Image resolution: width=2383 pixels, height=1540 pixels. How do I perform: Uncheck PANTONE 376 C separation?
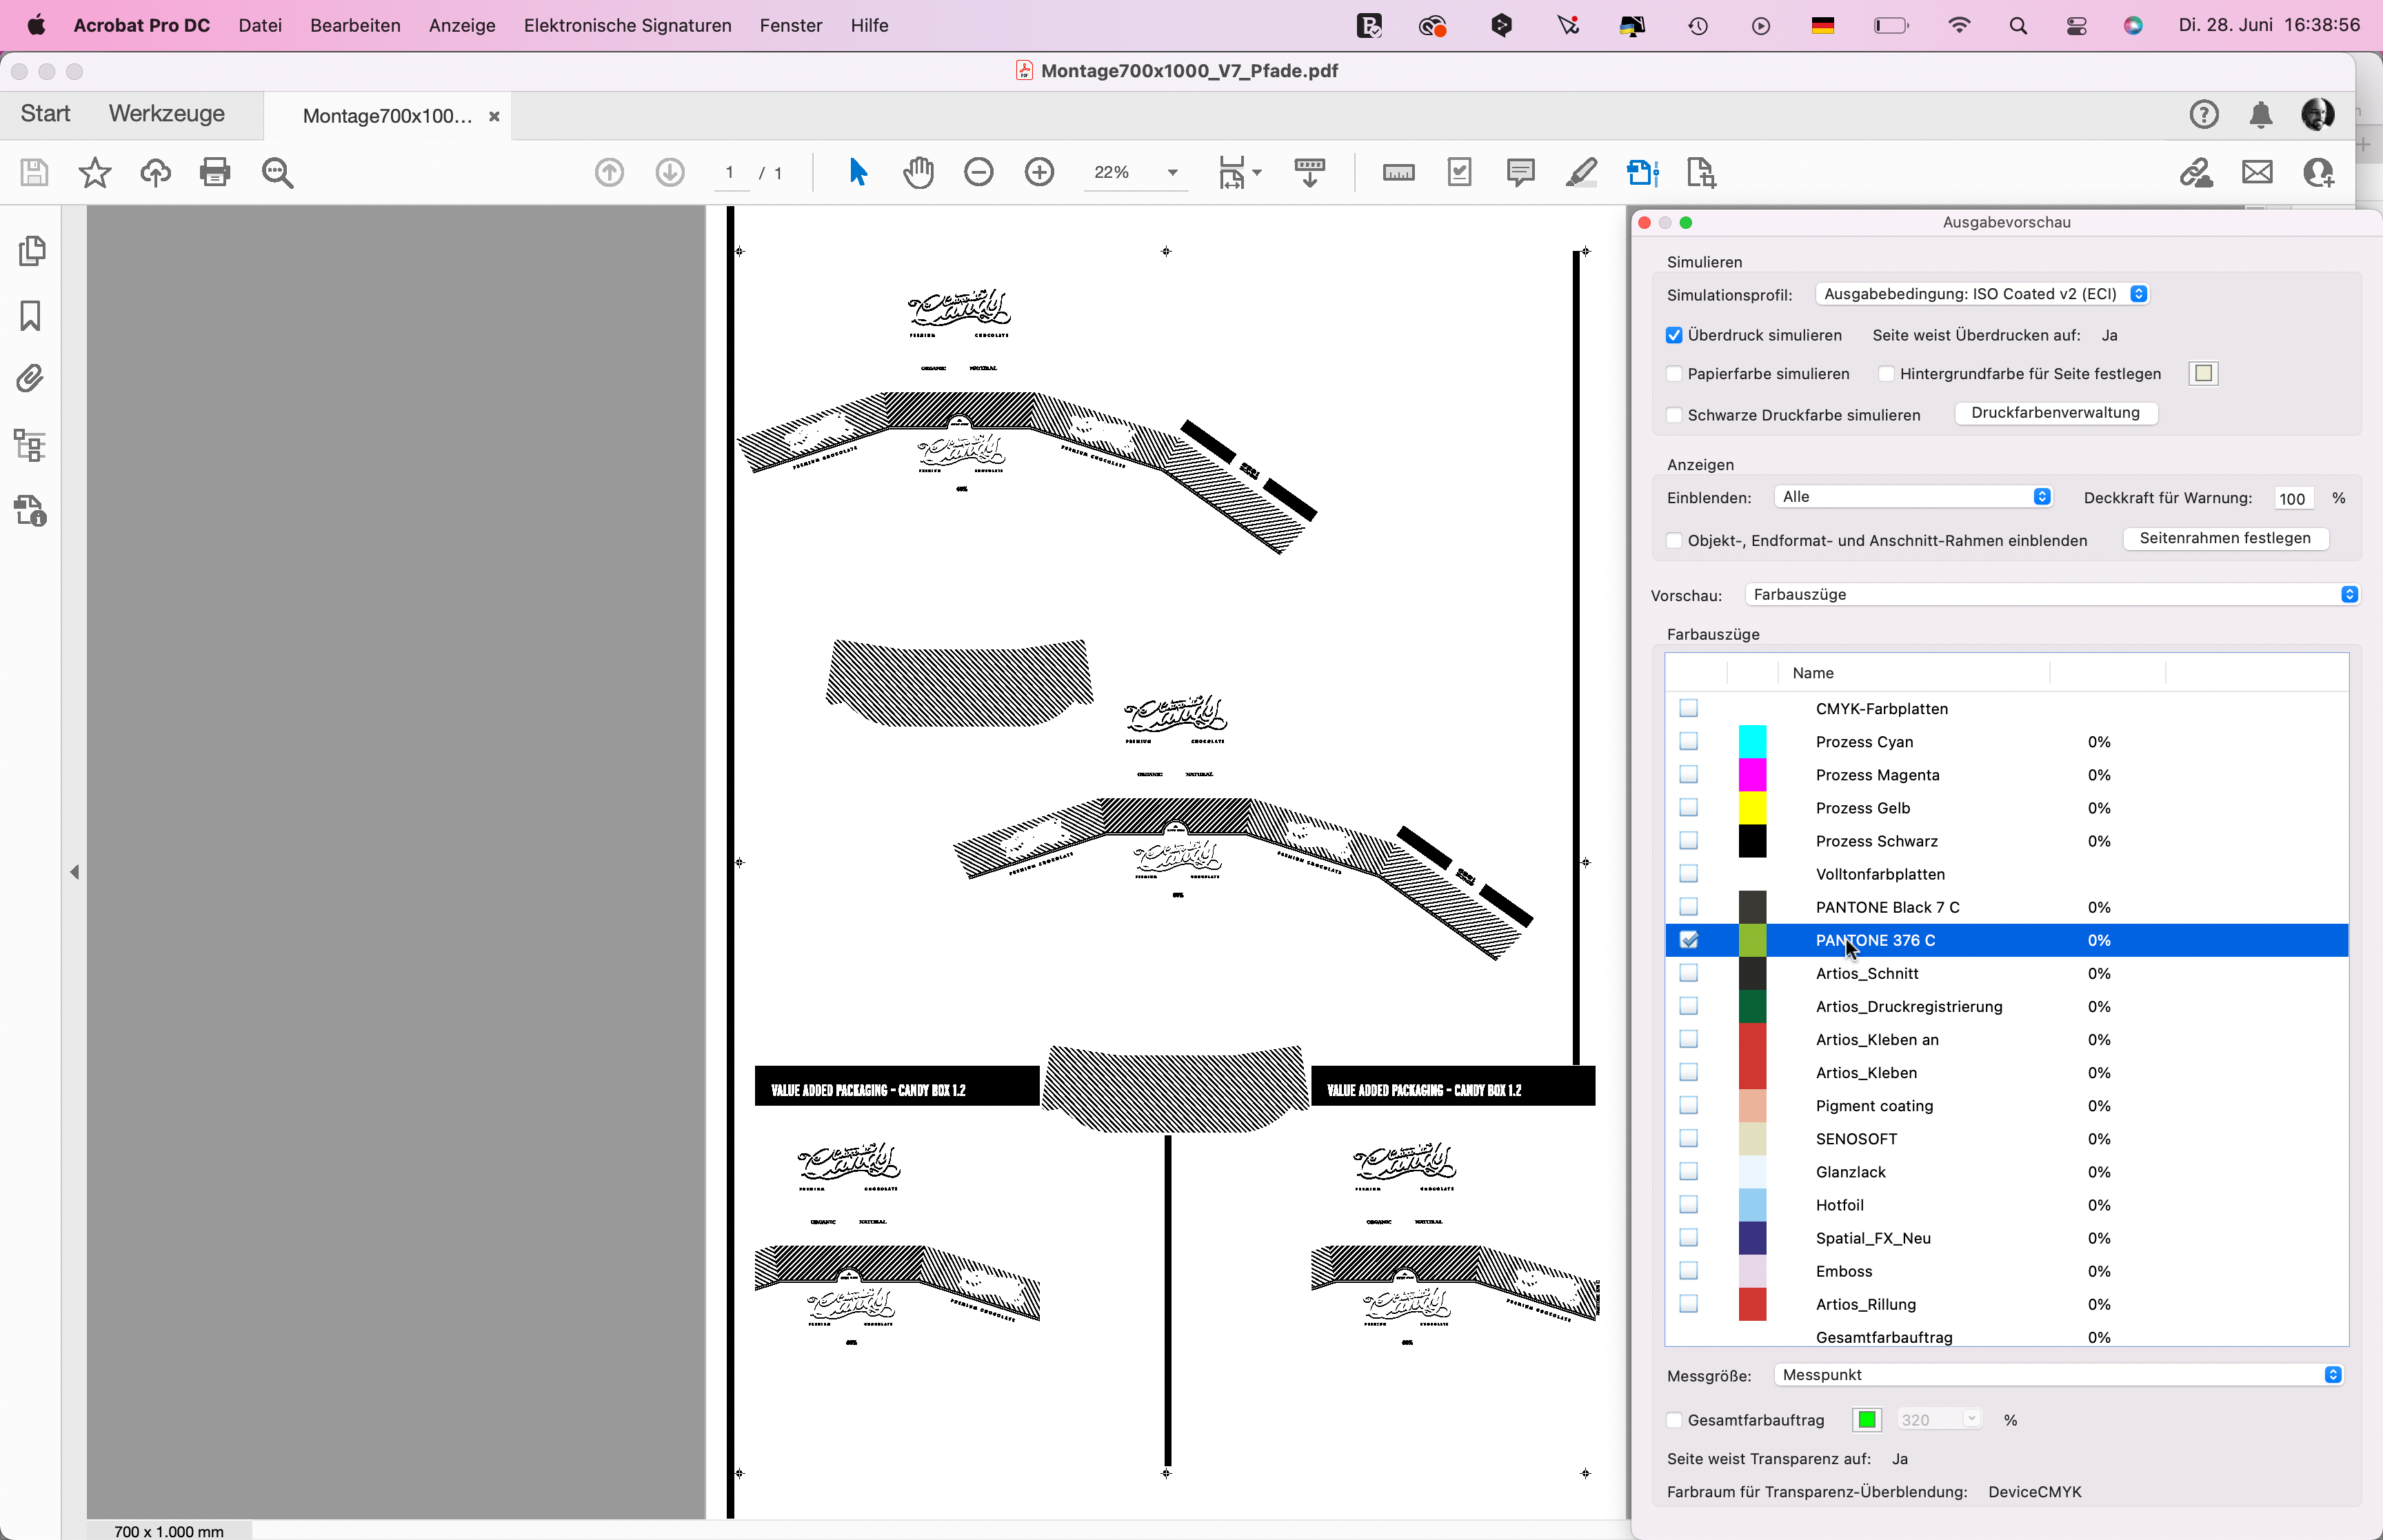tap(1689, 940)
